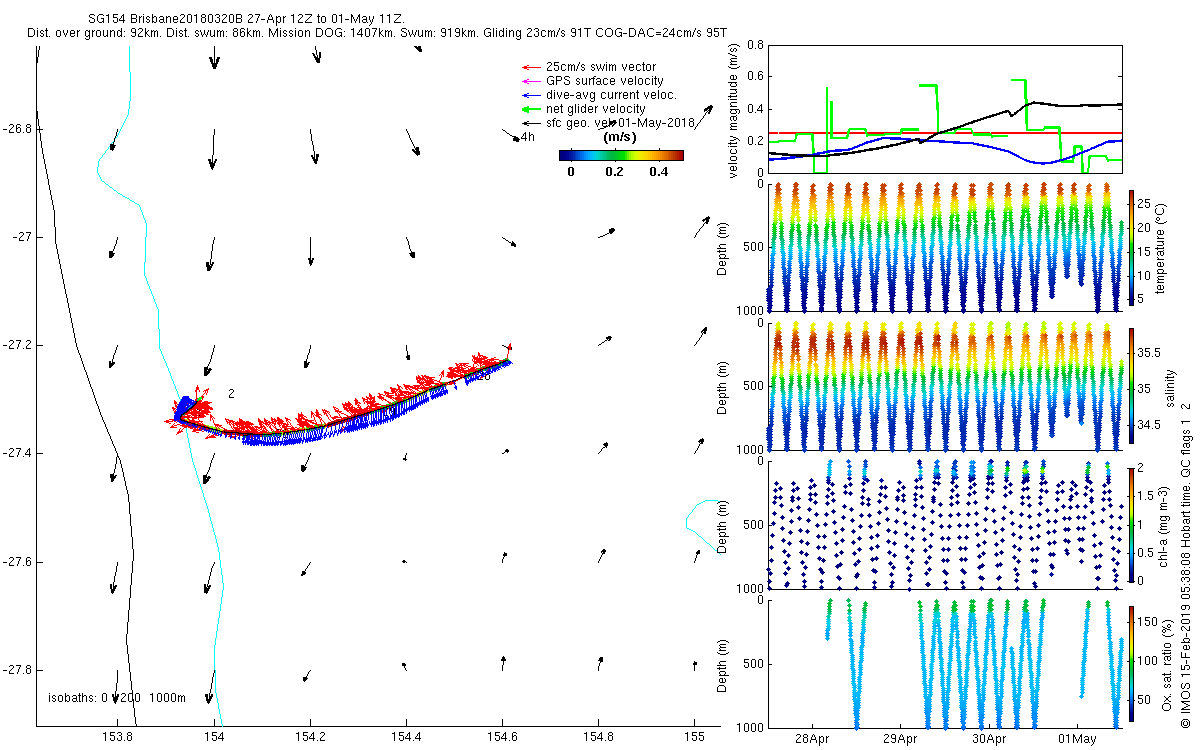
Task: Click the velocity (m/s) horizontal colorbar
Action: point(620,155)
